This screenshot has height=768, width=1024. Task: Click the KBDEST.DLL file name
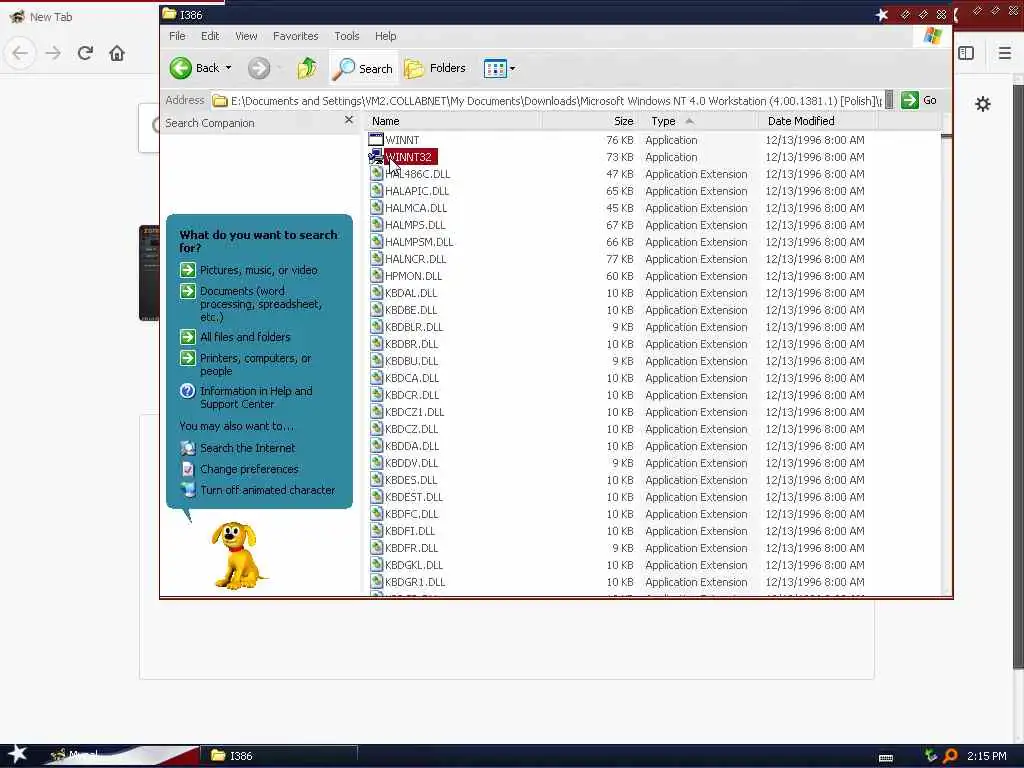[413, 497]
